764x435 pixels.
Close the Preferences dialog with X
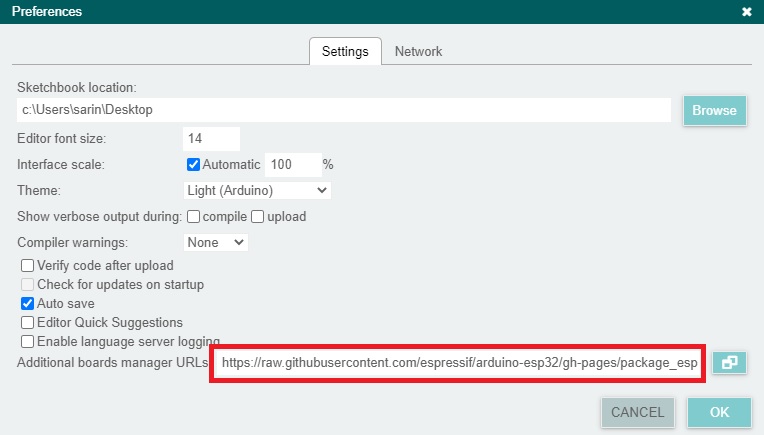coord(746,12)
